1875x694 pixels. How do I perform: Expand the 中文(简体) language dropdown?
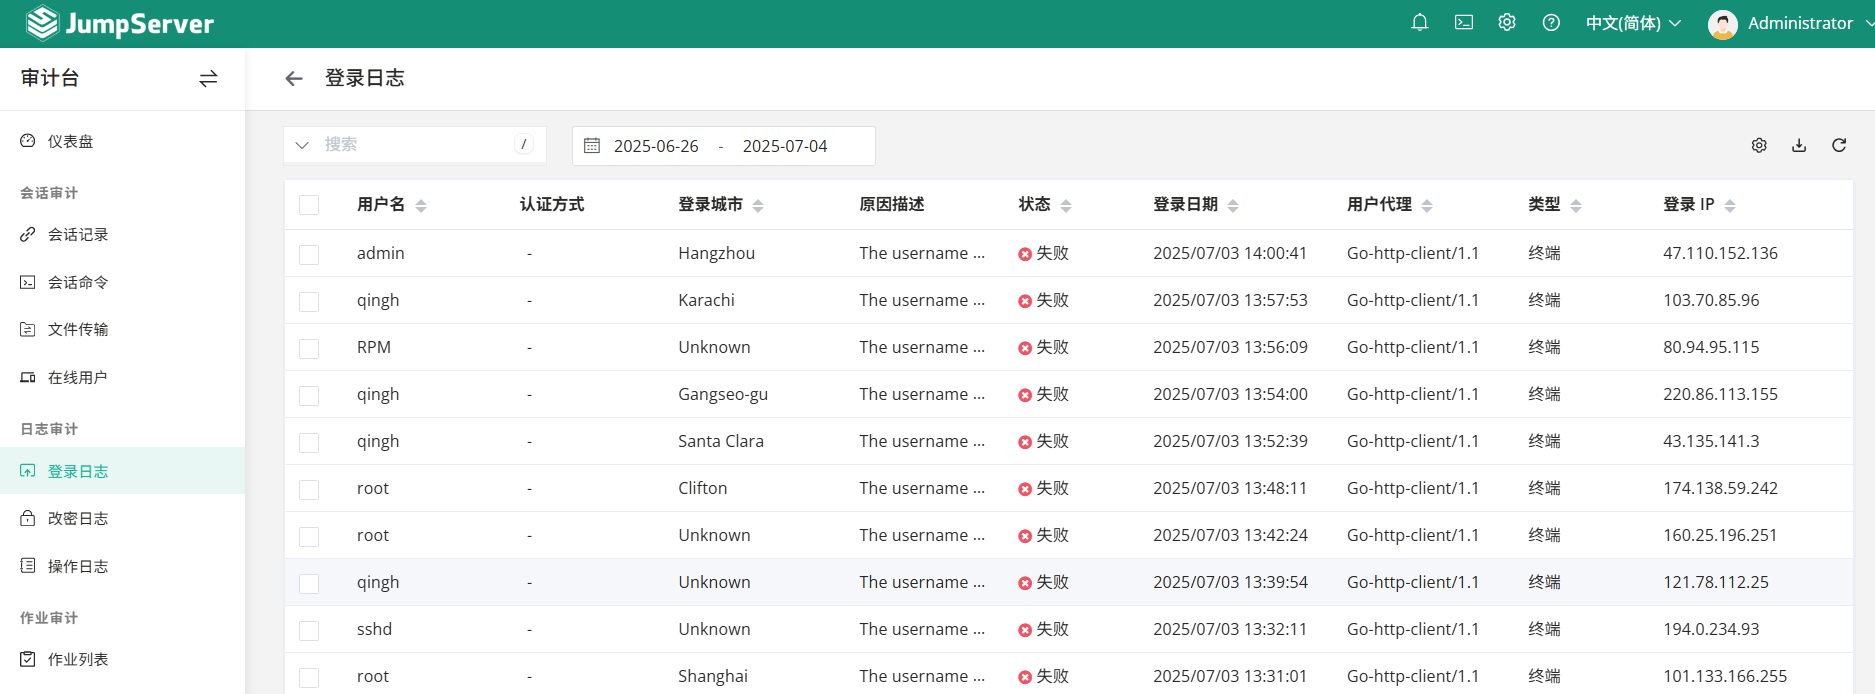(1633, 23)
